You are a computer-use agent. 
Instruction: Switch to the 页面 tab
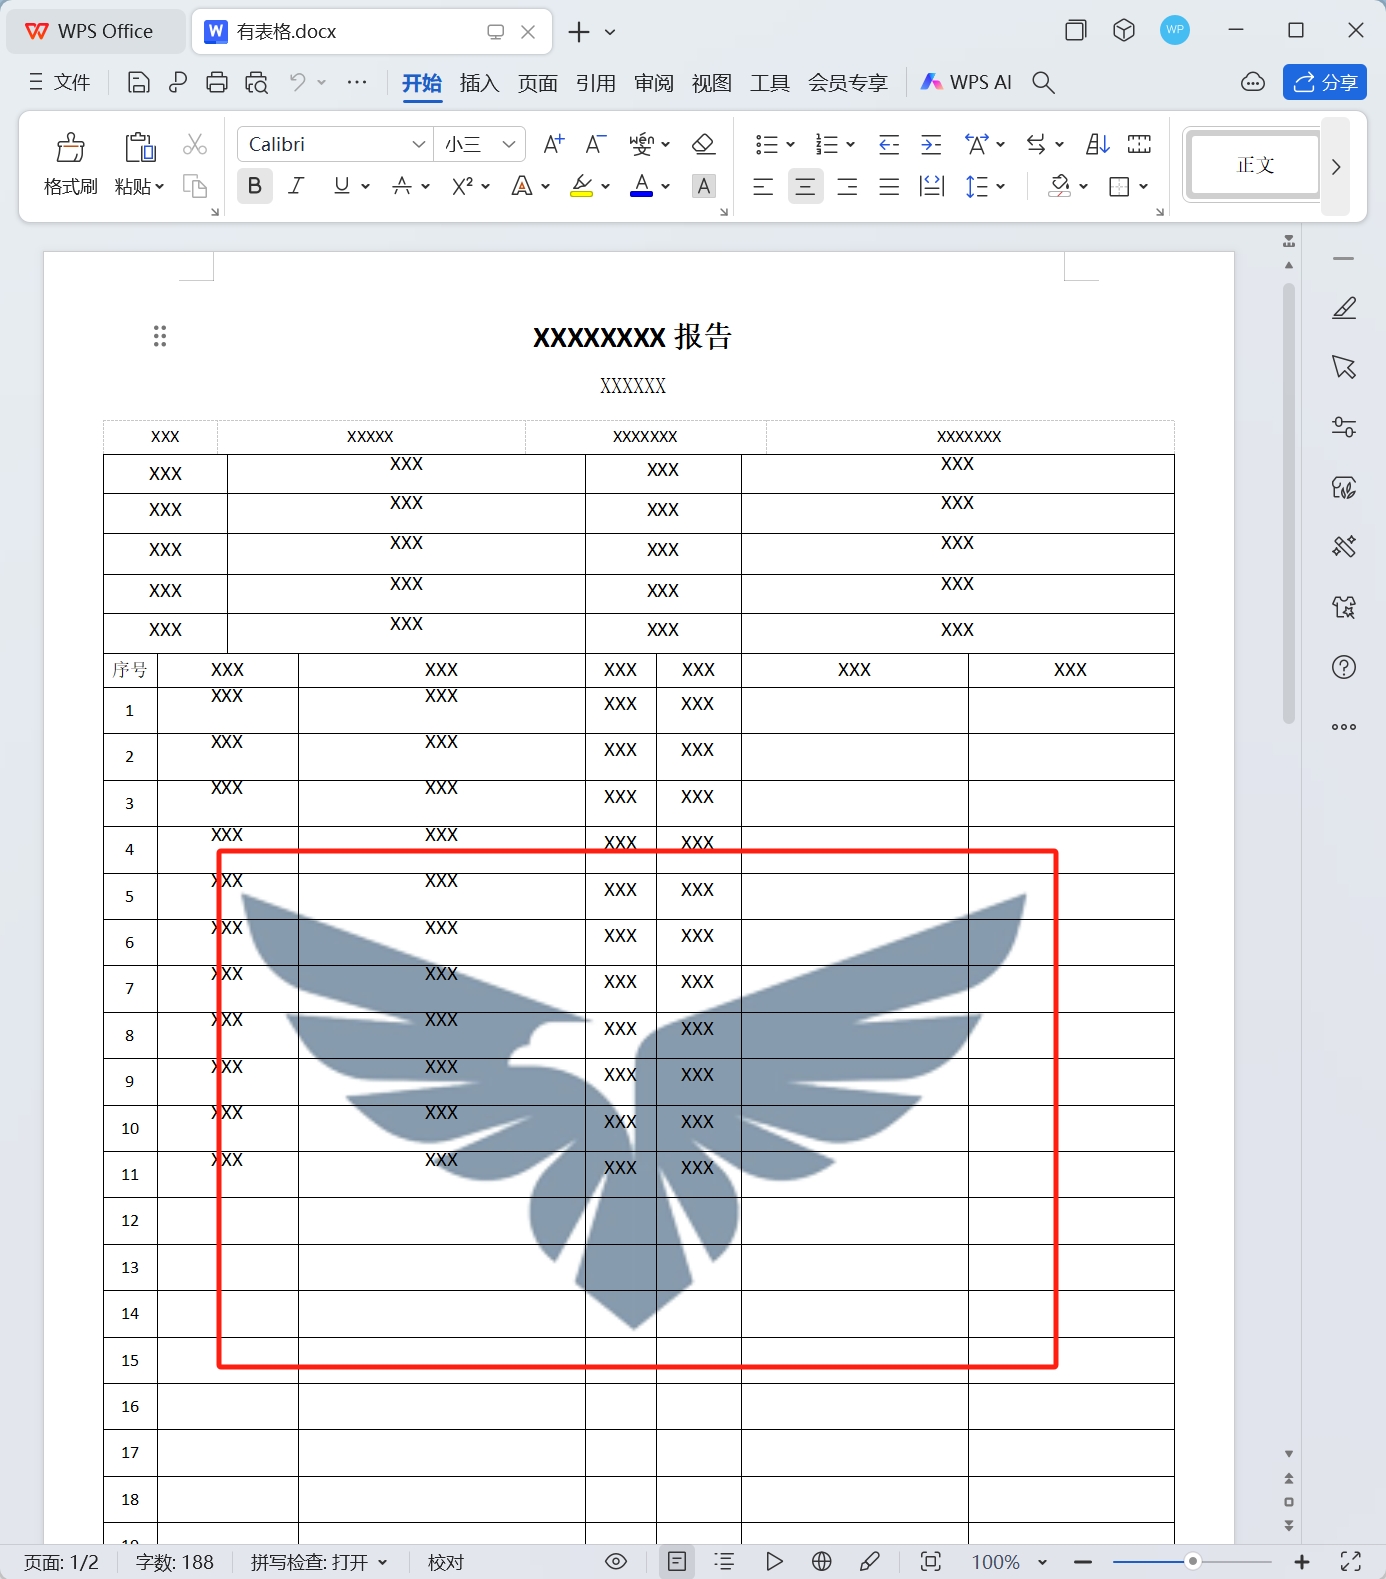(537, 82)
